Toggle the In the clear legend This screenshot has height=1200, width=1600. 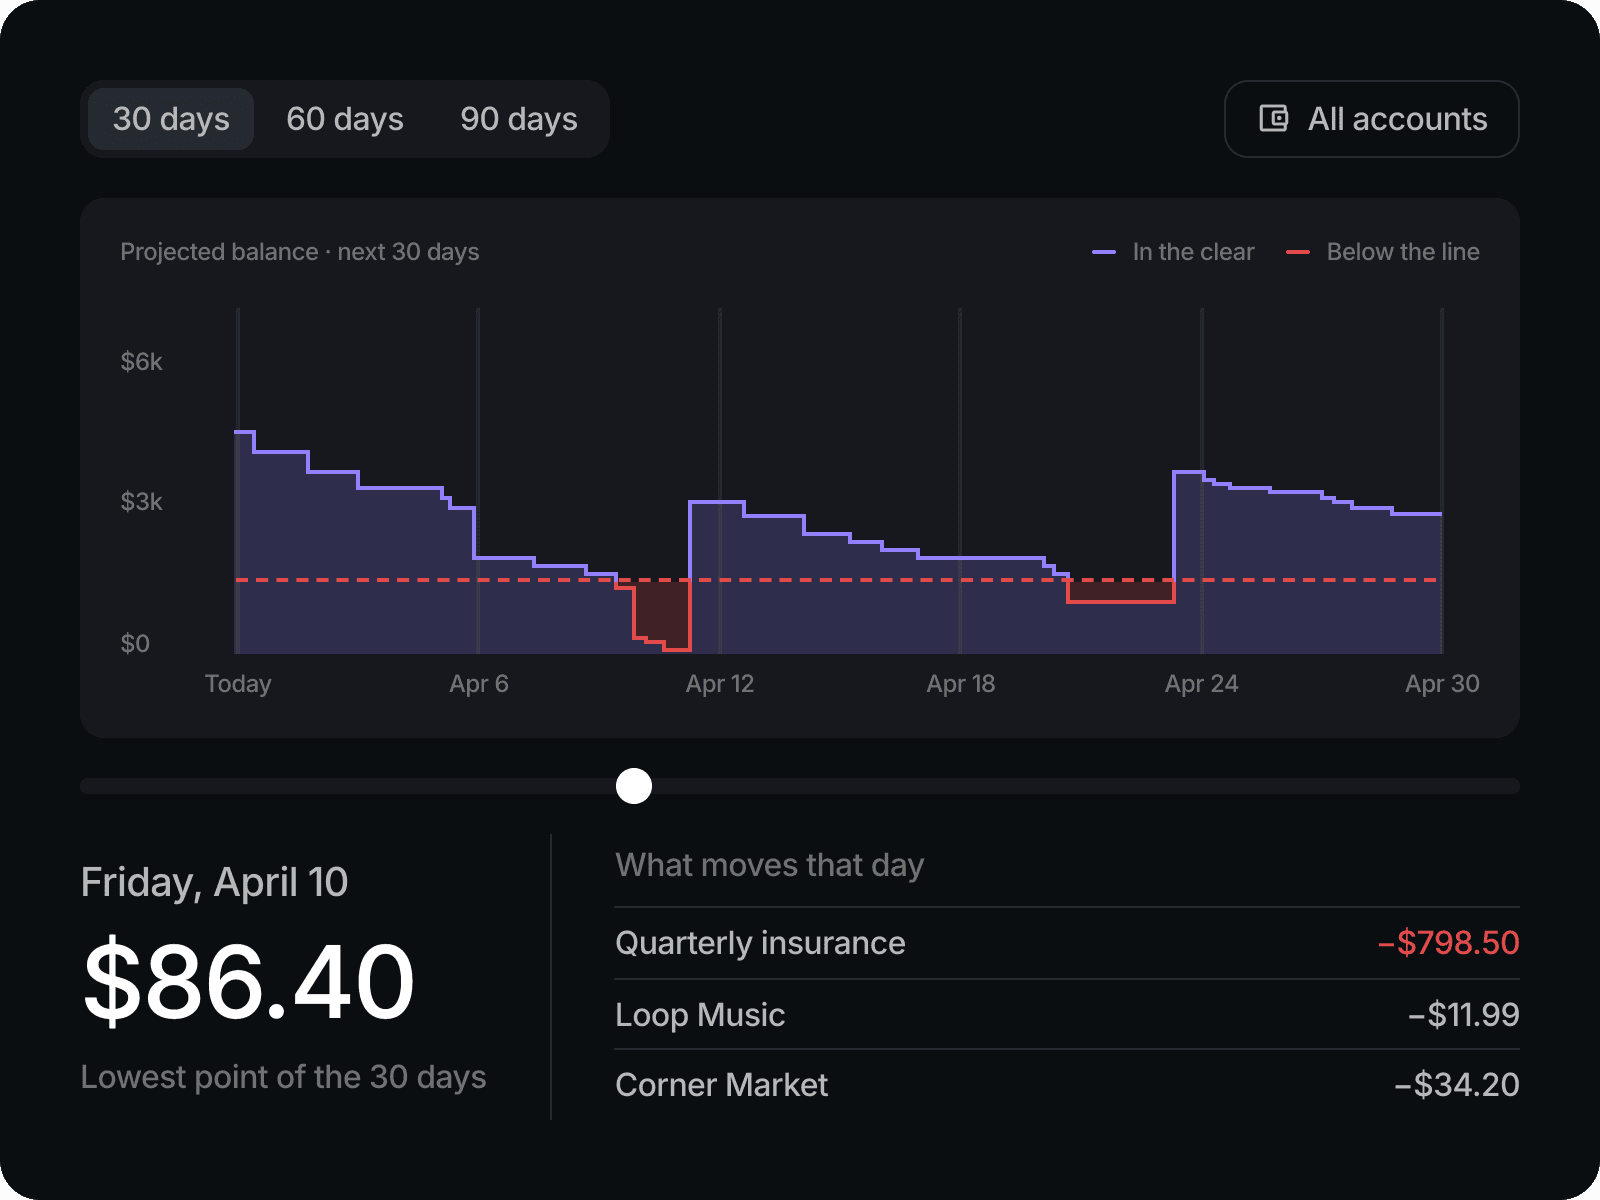pyautogui.click(x=1173, y=252)
